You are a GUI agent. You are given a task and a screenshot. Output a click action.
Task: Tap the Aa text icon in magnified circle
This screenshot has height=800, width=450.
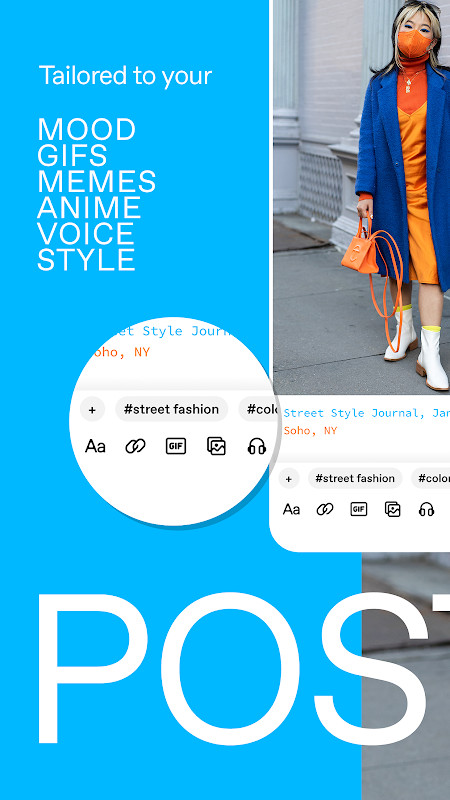coord(95,446)
